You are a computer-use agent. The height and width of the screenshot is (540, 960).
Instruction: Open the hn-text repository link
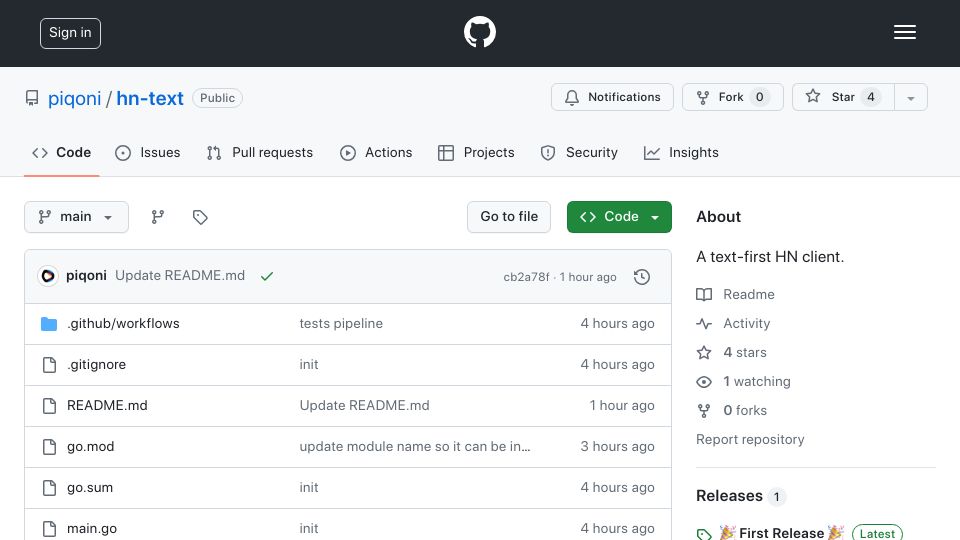pyautogui.click(x=150, y=98)
